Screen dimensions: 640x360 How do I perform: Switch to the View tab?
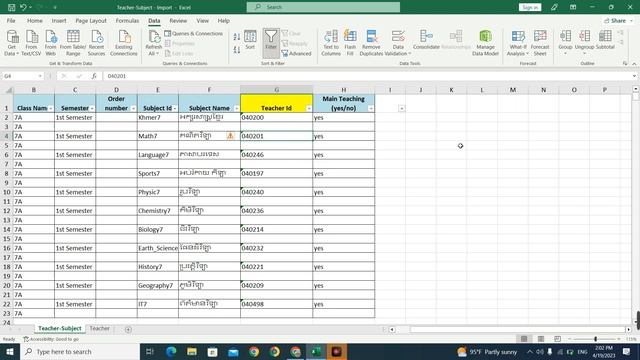[x=202, y=20]
